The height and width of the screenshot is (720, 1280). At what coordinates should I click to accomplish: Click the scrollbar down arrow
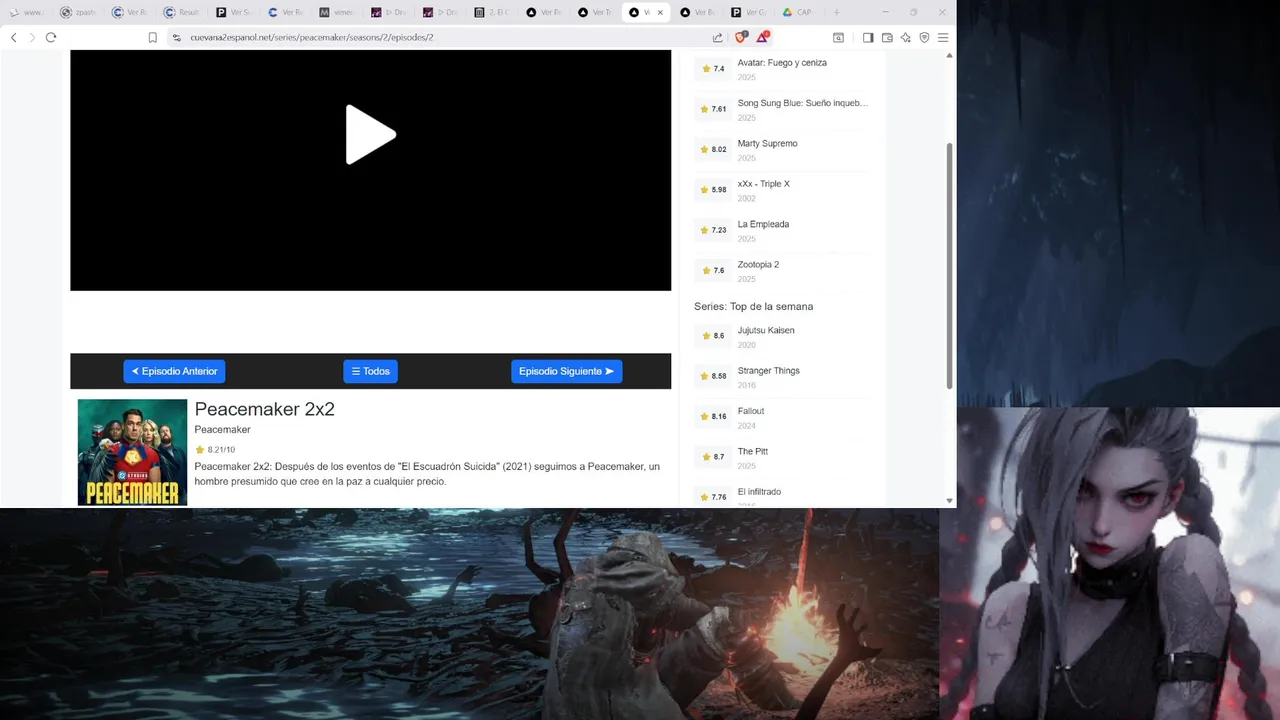click(949, 500)
